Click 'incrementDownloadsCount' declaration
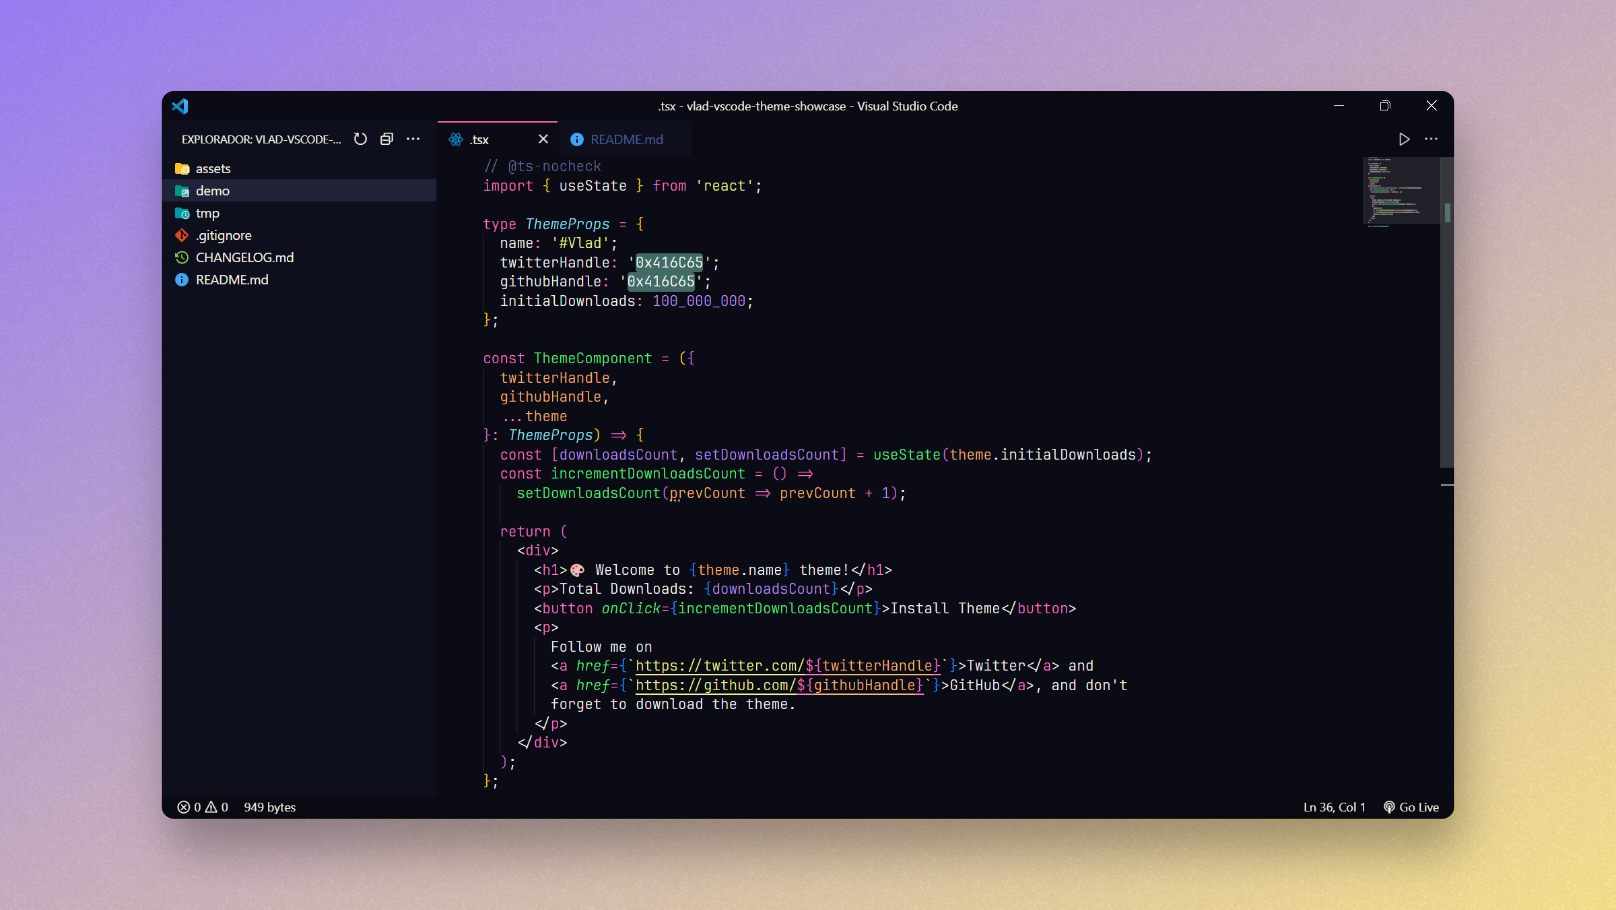Viewport: 1616px width, 910px height. pos(648,474)
